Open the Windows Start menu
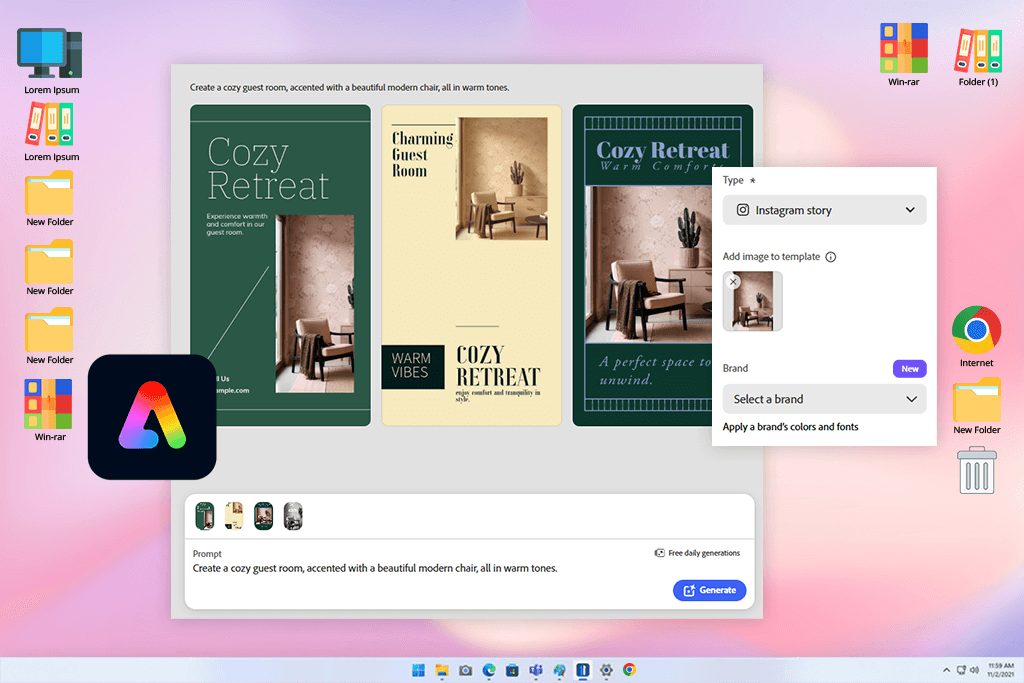This screenshot has height=683, width=1024. coord(419,670)
